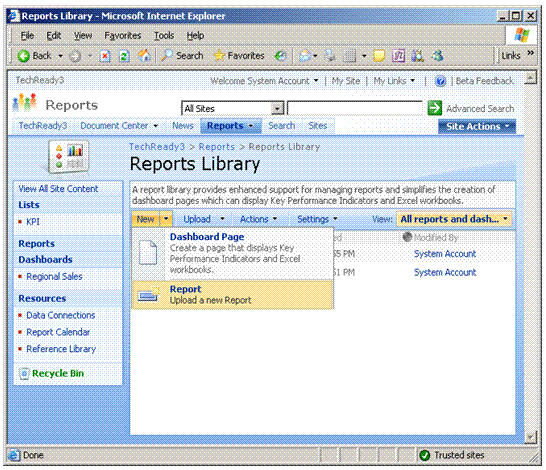Click the purple Research icon in toolbar

(398, 56)
